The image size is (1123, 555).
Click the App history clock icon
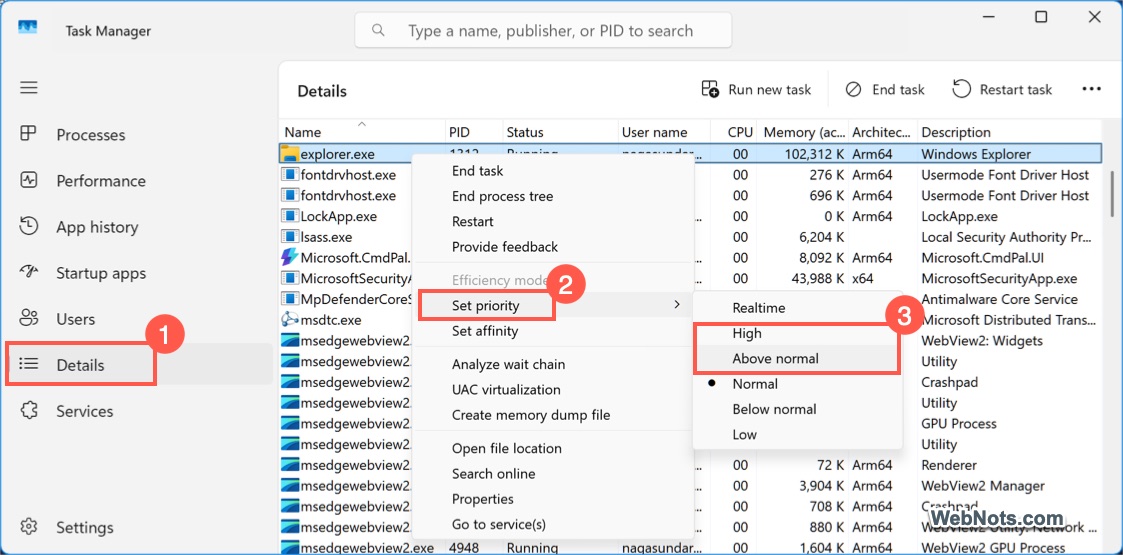pos(28,226)
